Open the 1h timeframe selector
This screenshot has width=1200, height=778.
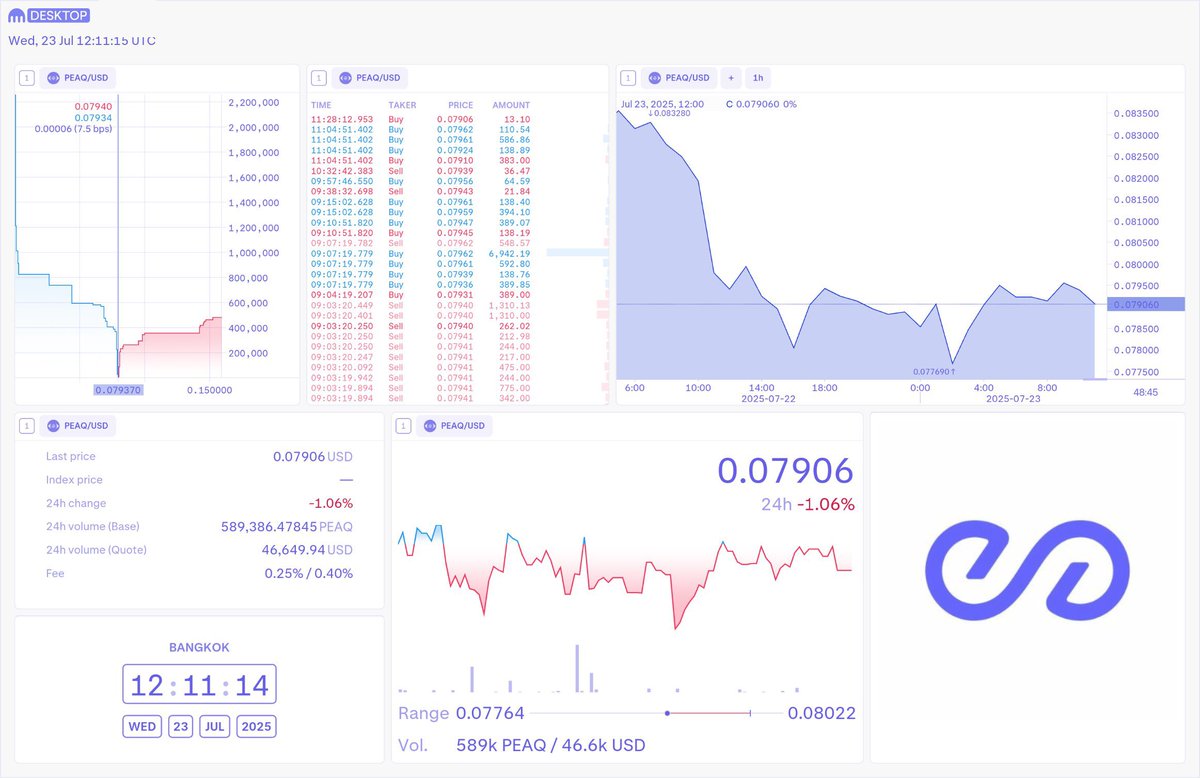(758, 78)
